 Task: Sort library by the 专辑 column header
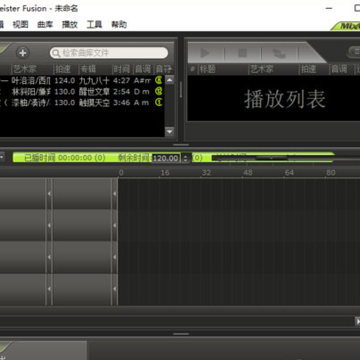[95, 69]
